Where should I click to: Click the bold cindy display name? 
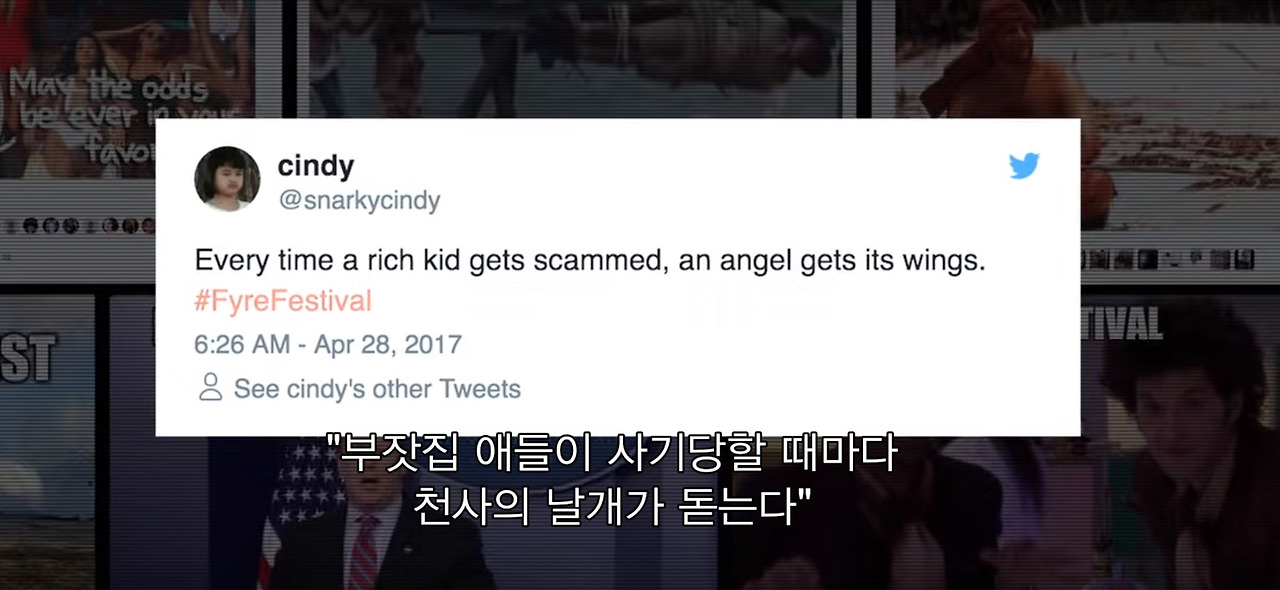click(316, 165)
